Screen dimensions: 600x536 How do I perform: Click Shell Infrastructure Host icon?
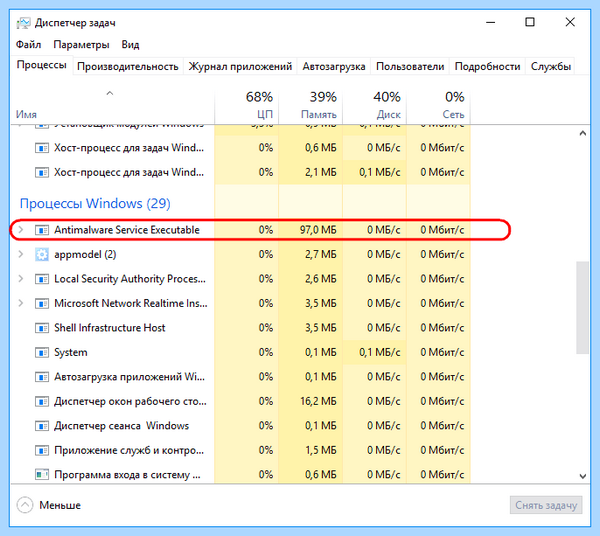tap(42, 328)
